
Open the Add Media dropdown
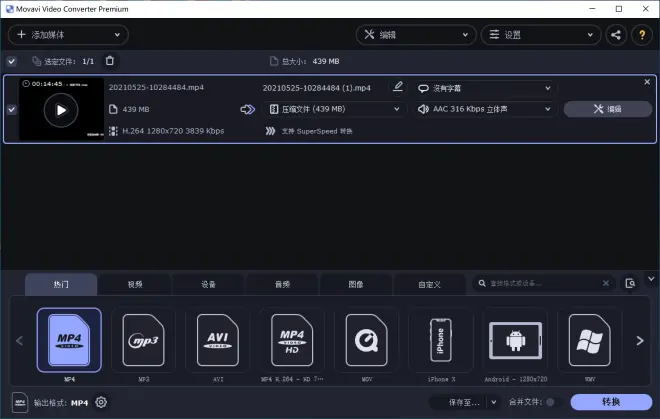tap(68, 35)
